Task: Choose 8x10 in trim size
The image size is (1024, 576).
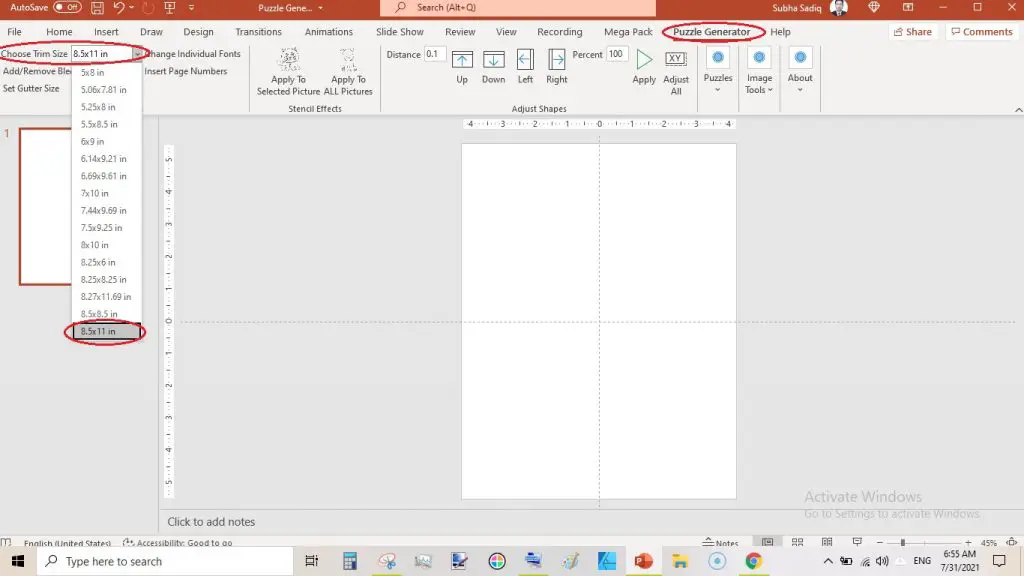Action: coord(95,245)
